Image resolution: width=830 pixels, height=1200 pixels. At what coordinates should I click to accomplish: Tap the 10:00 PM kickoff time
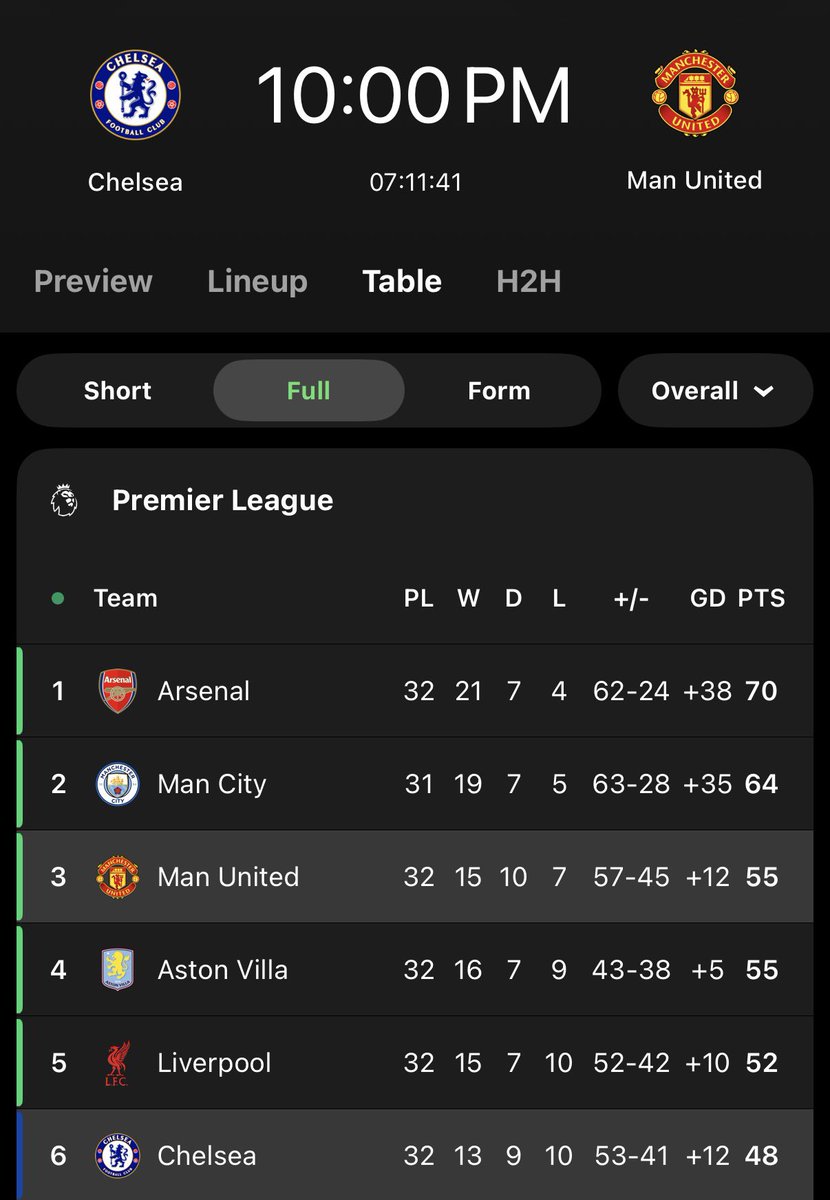click(x=414, y=95)
